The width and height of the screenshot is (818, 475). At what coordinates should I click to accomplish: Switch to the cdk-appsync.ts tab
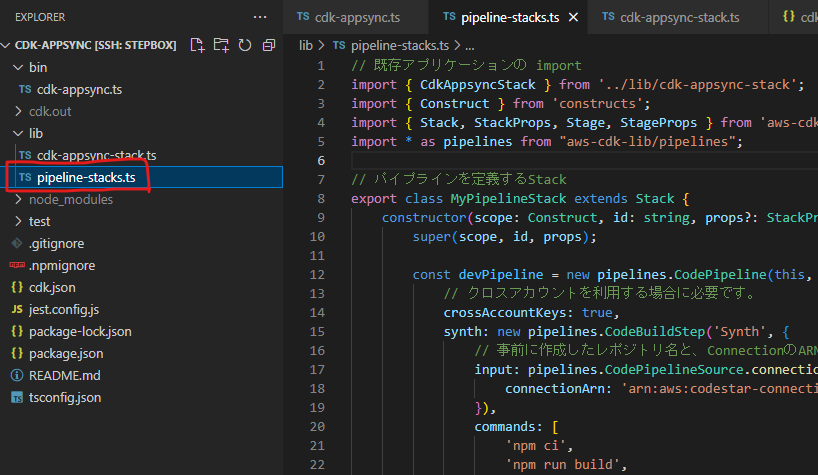tap(357, 17)
